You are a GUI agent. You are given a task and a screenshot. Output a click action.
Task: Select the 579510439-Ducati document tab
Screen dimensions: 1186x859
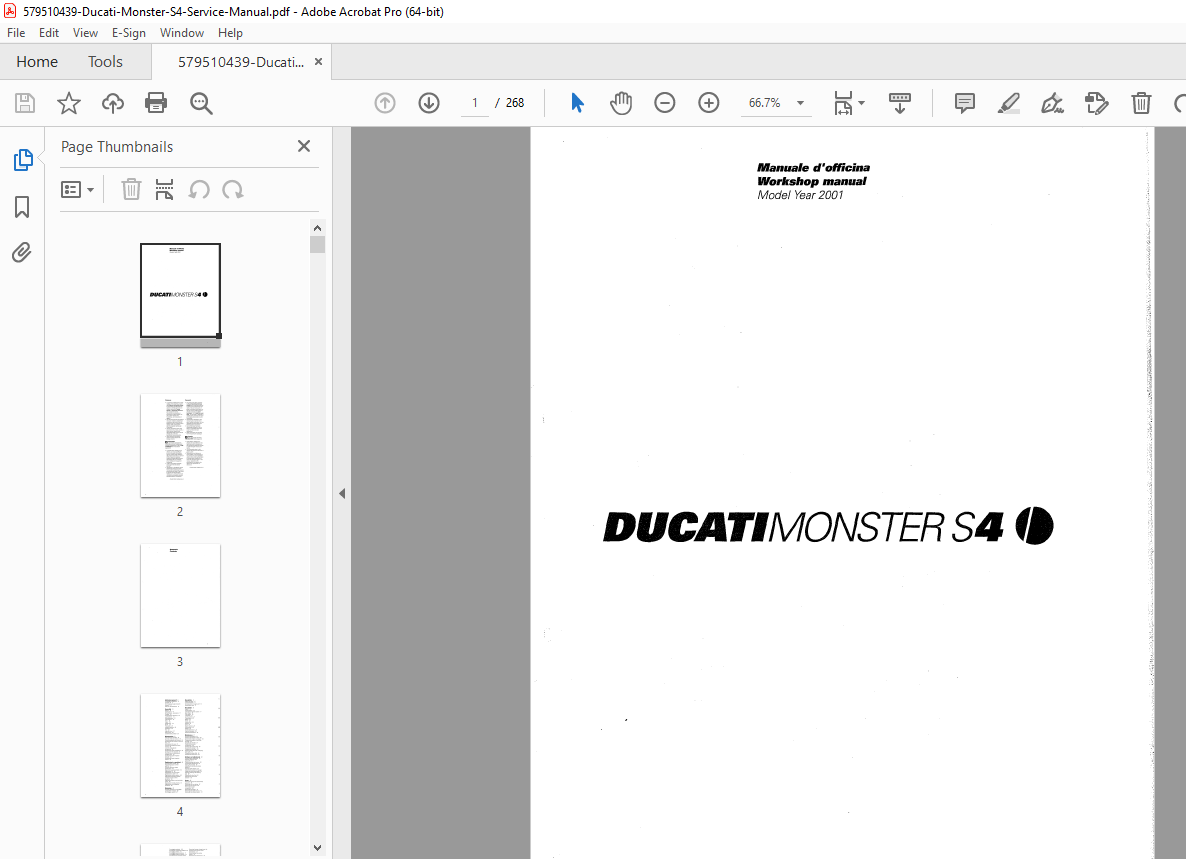[241, 62]
